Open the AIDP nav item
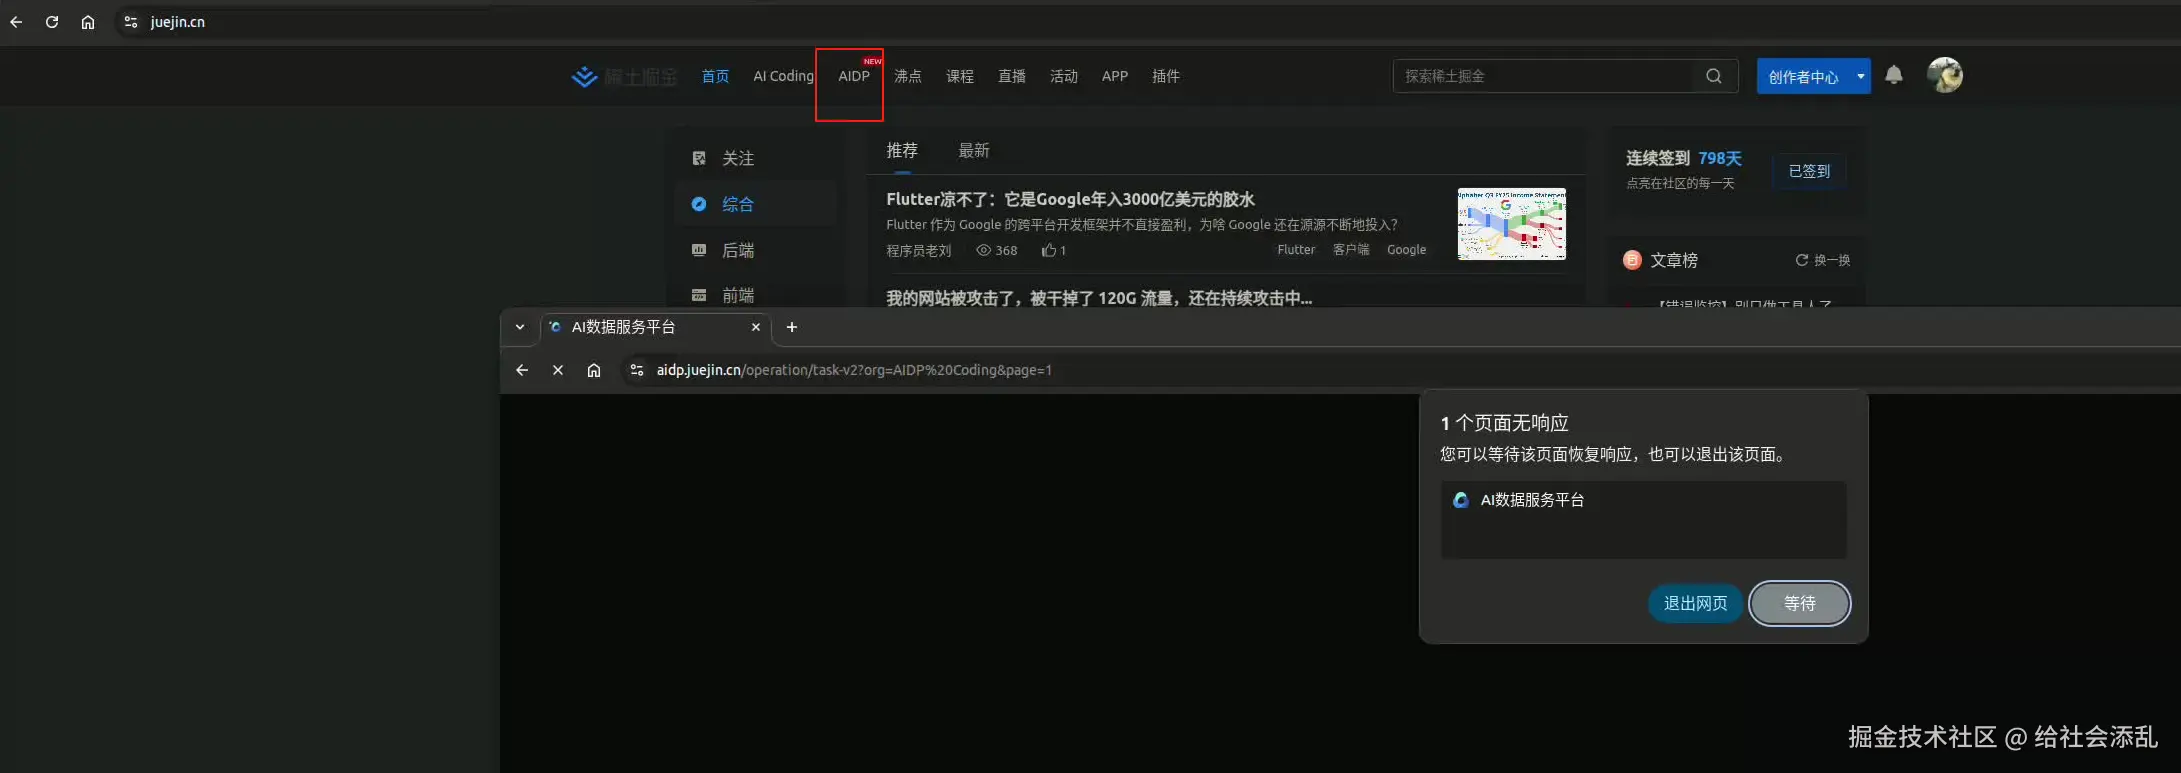Image resolution: width=2181 pixels, height=773 pixels. pos(853,76)
